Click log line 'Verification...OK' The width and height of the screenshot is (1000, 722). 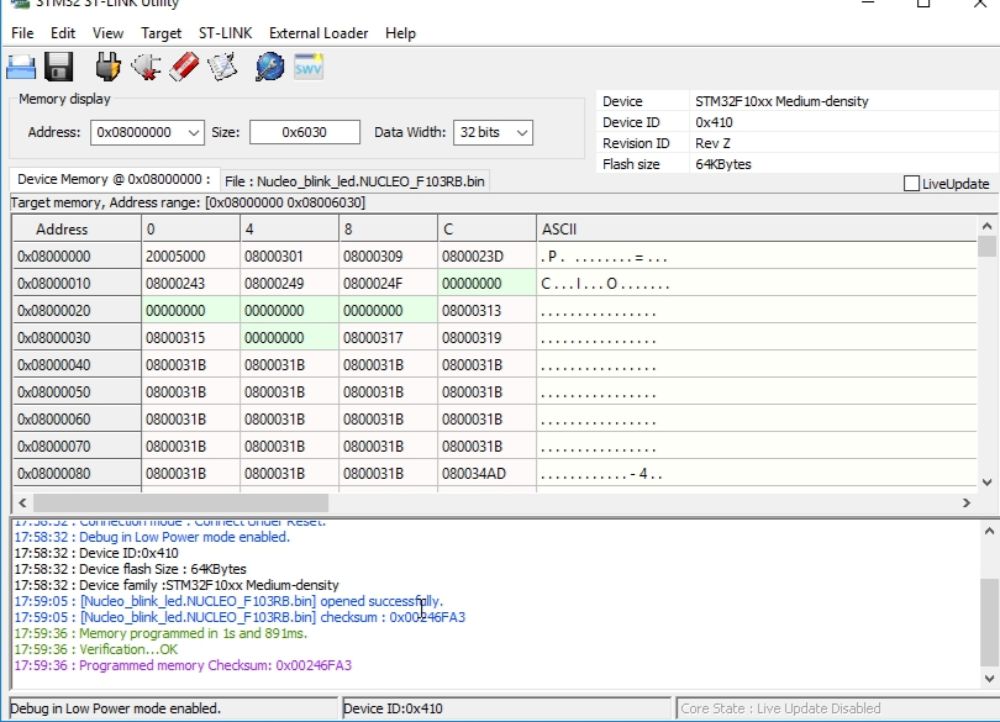pyautogui.click(x=96, y=649)
